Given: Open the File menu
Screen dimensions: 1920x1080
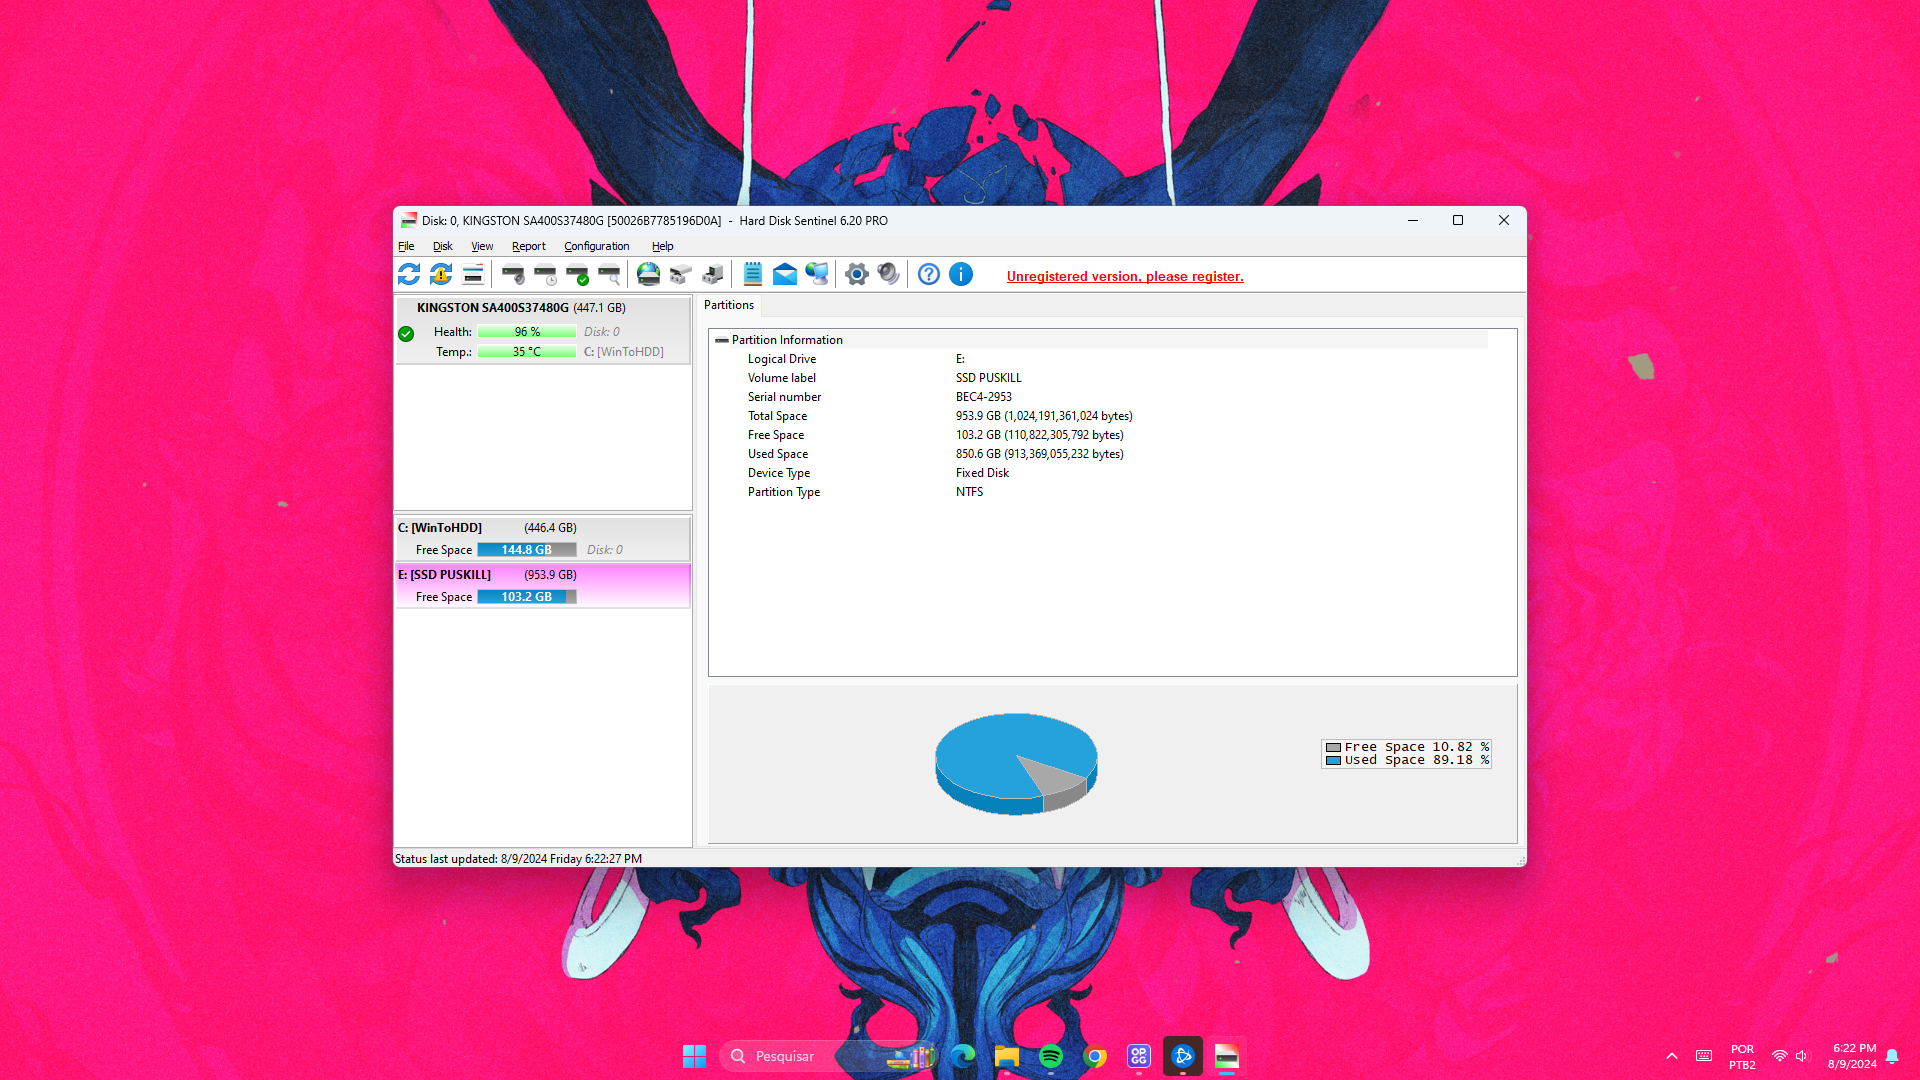Looking at the screenshot, I should point(406,246).
